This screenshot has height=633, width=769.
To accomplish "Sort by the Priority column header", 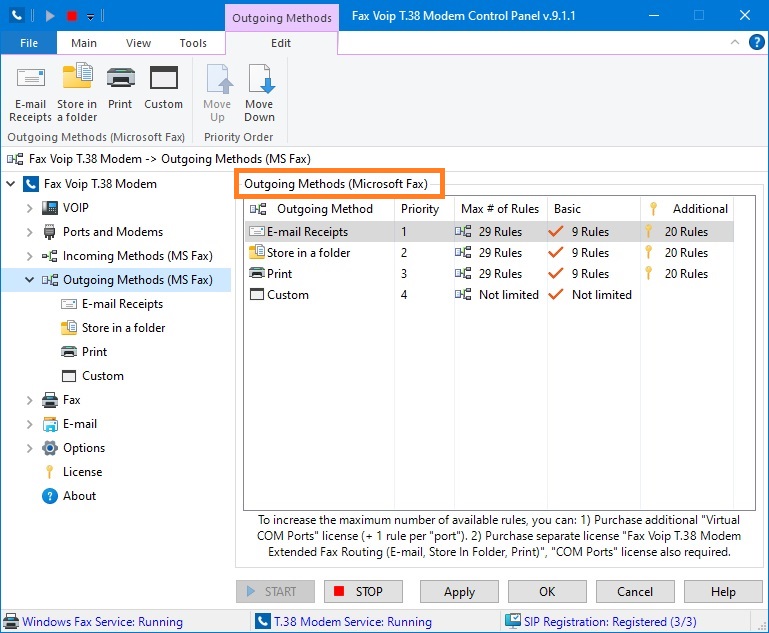I will [424, 209].
